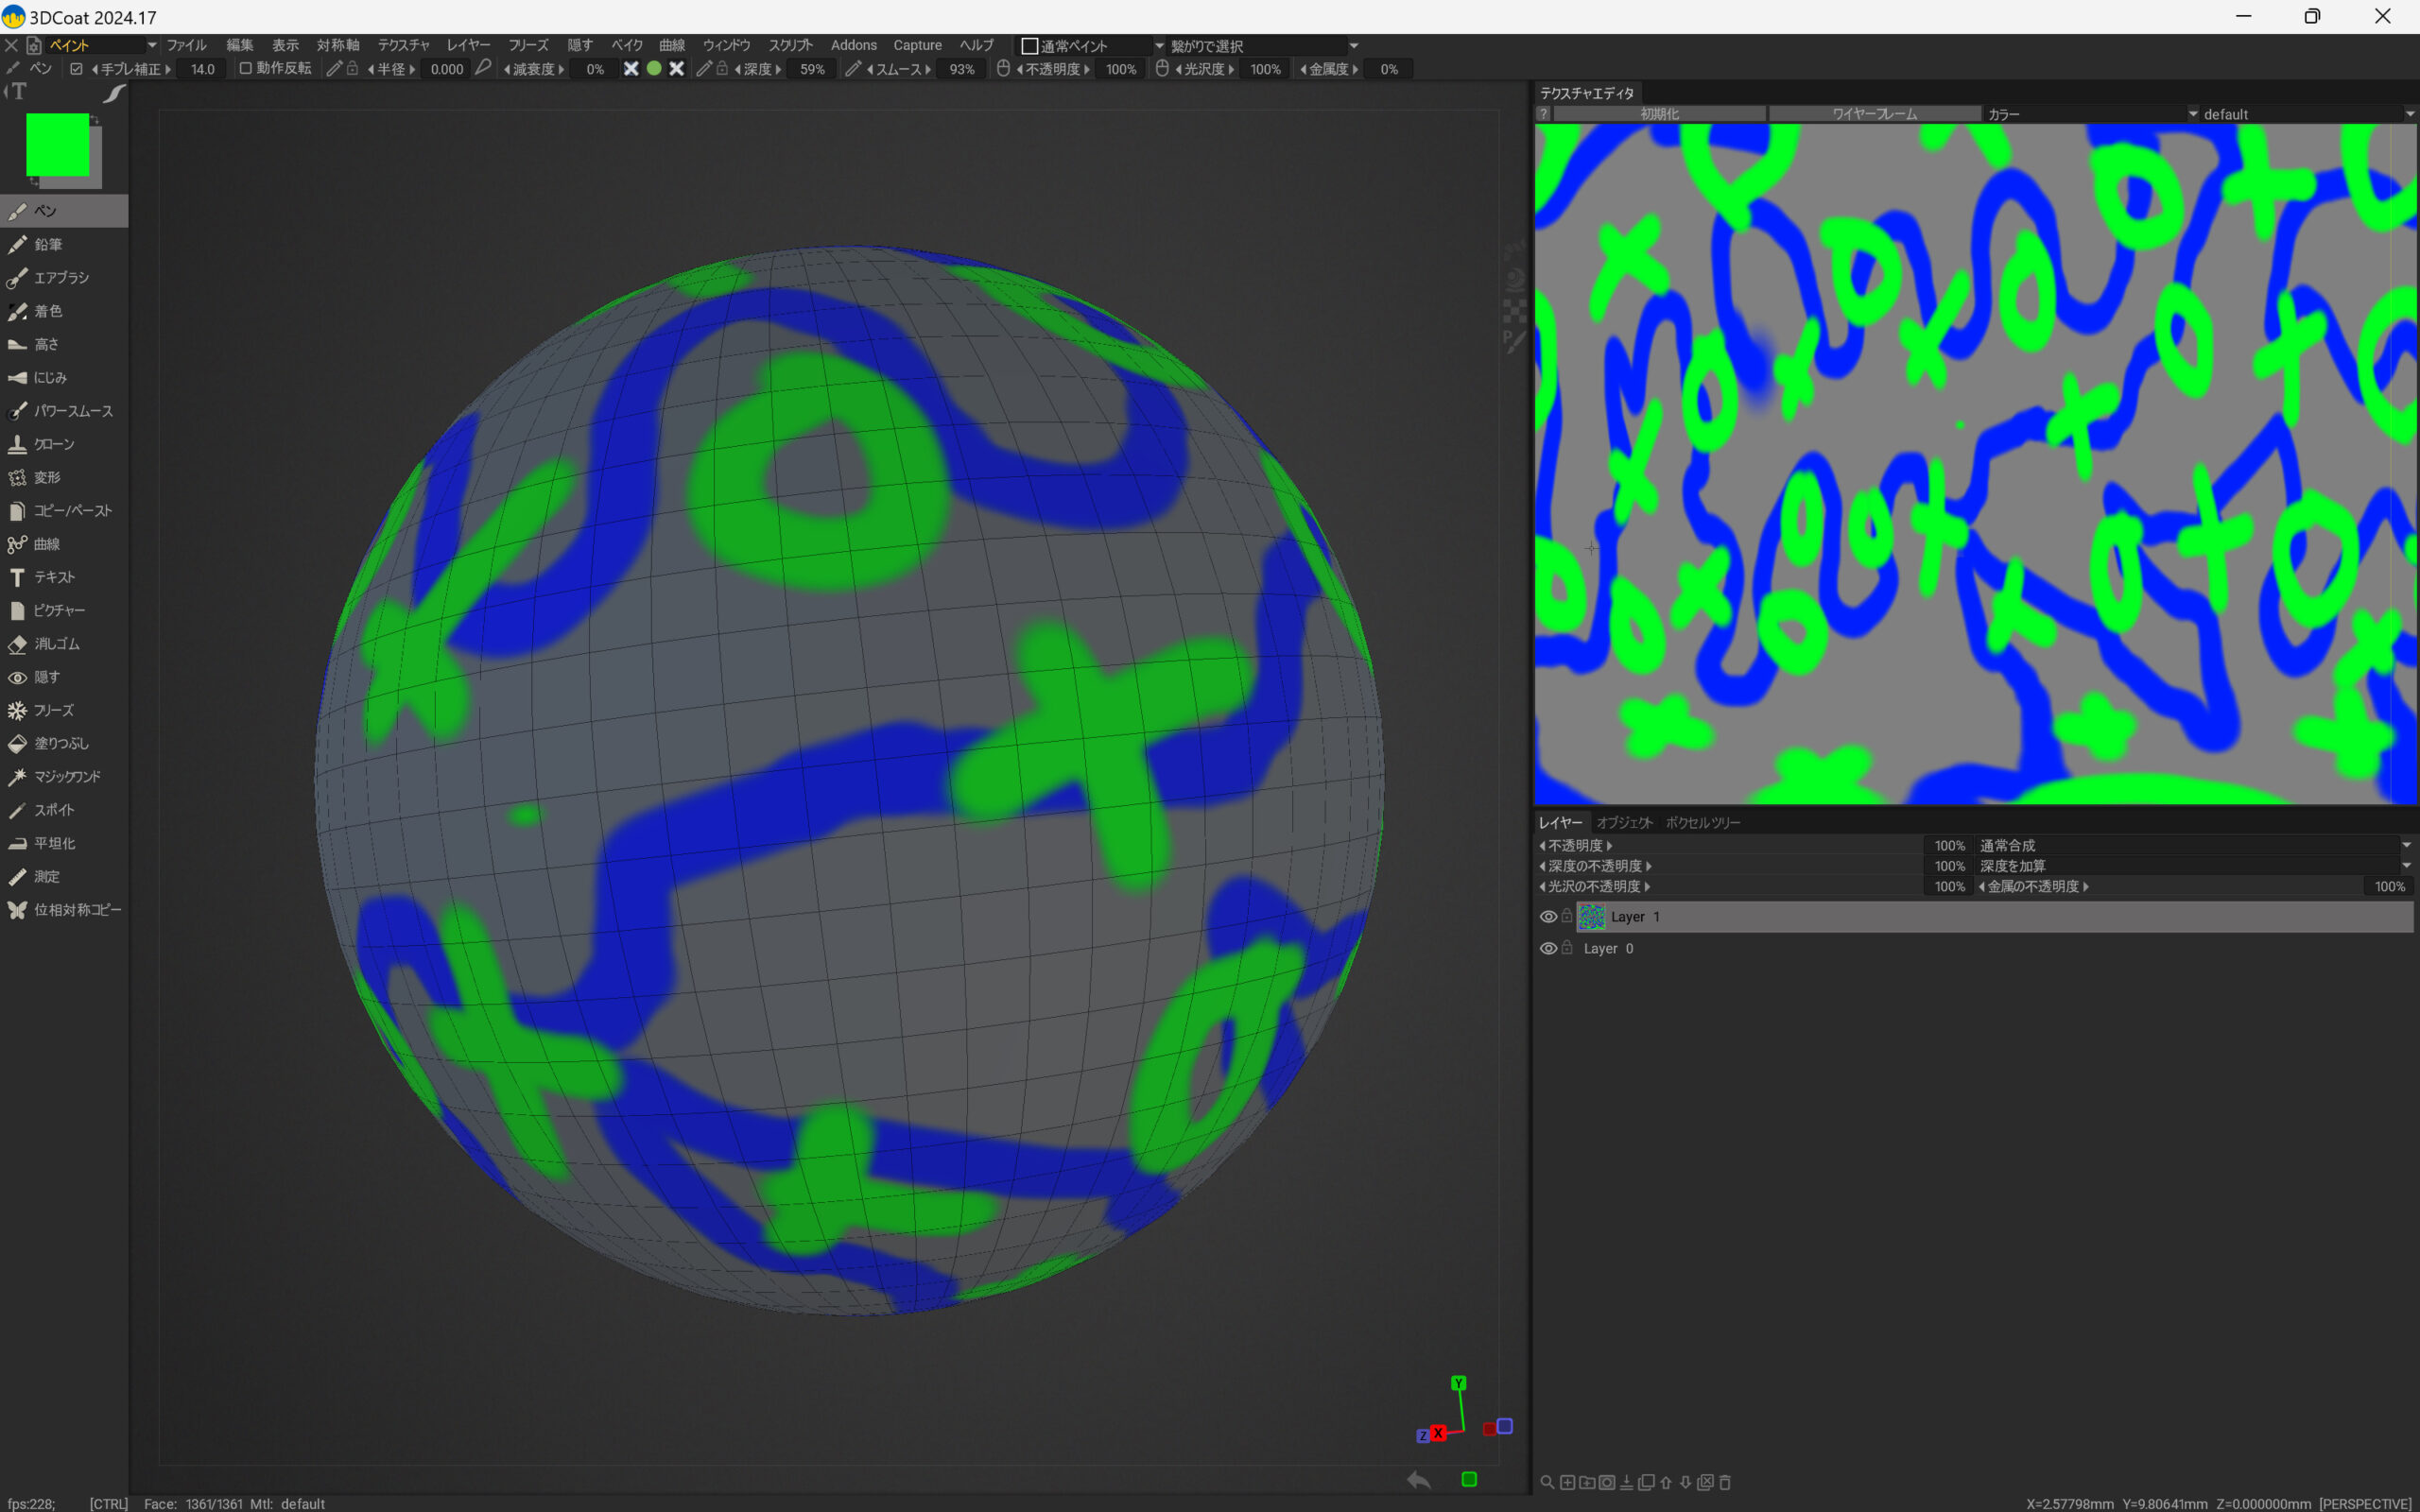Viewport: 2420px width, 1512px height.
Task: Select the 位相対称コピー tool
Action: pos(76,910)
